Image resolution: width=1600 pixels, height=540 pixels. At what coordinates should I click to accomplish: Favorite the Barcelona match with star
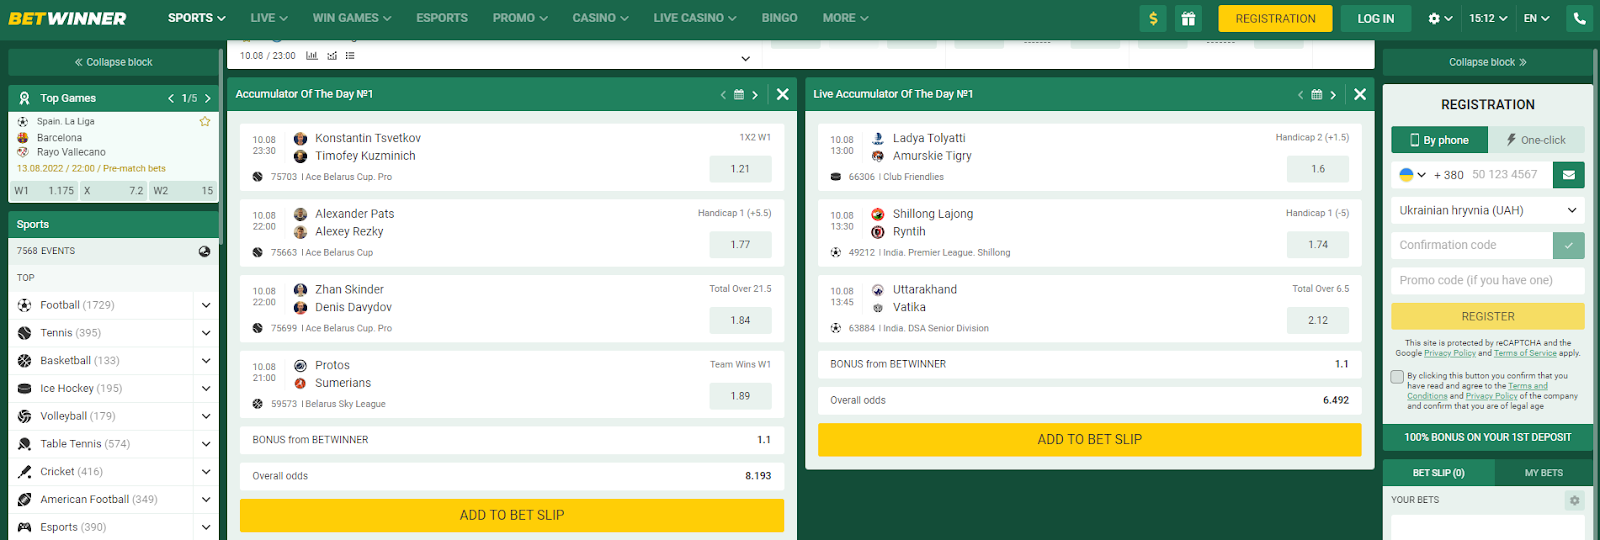(205, 121)
